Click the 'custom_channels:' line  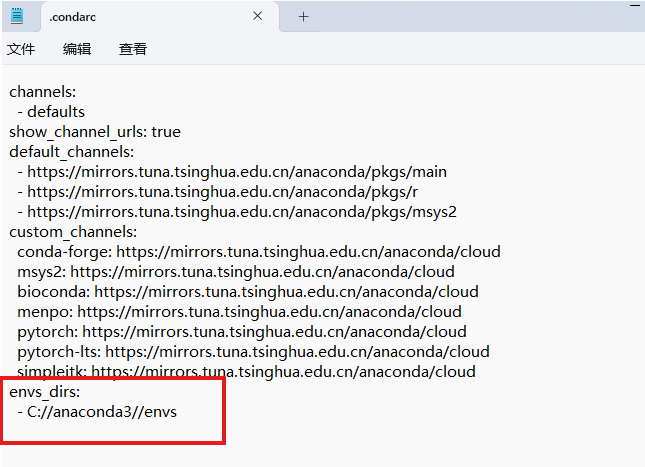point(73,232)
